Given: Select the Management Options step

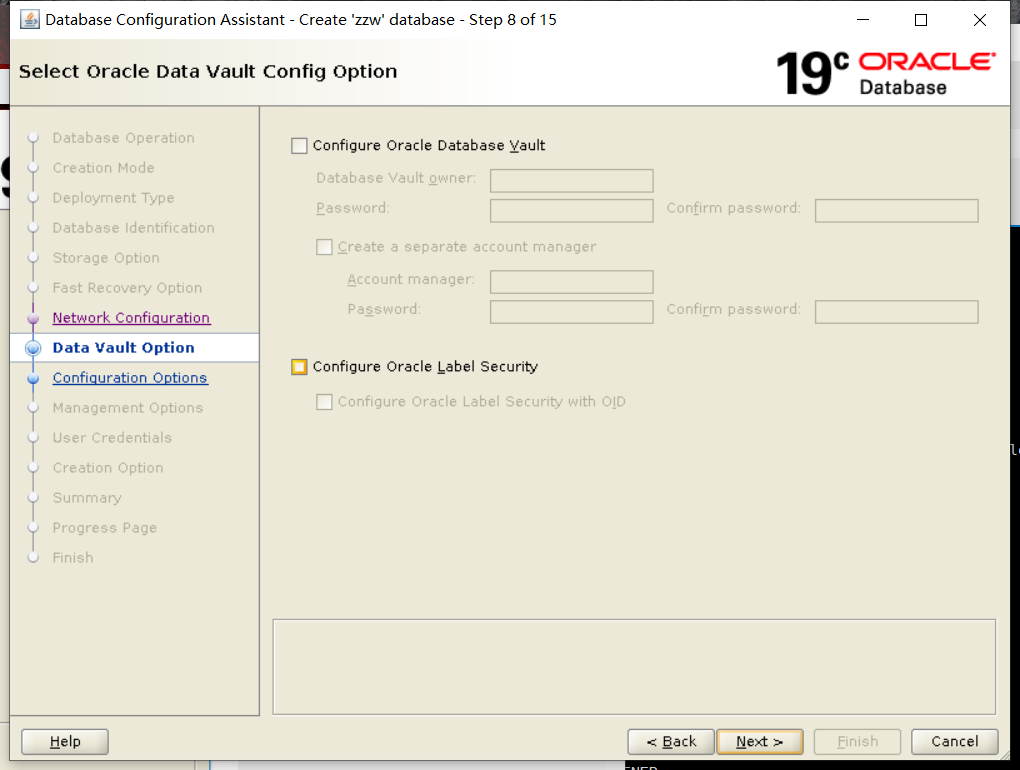Looking at the screenshot, I should coord(128,407).
